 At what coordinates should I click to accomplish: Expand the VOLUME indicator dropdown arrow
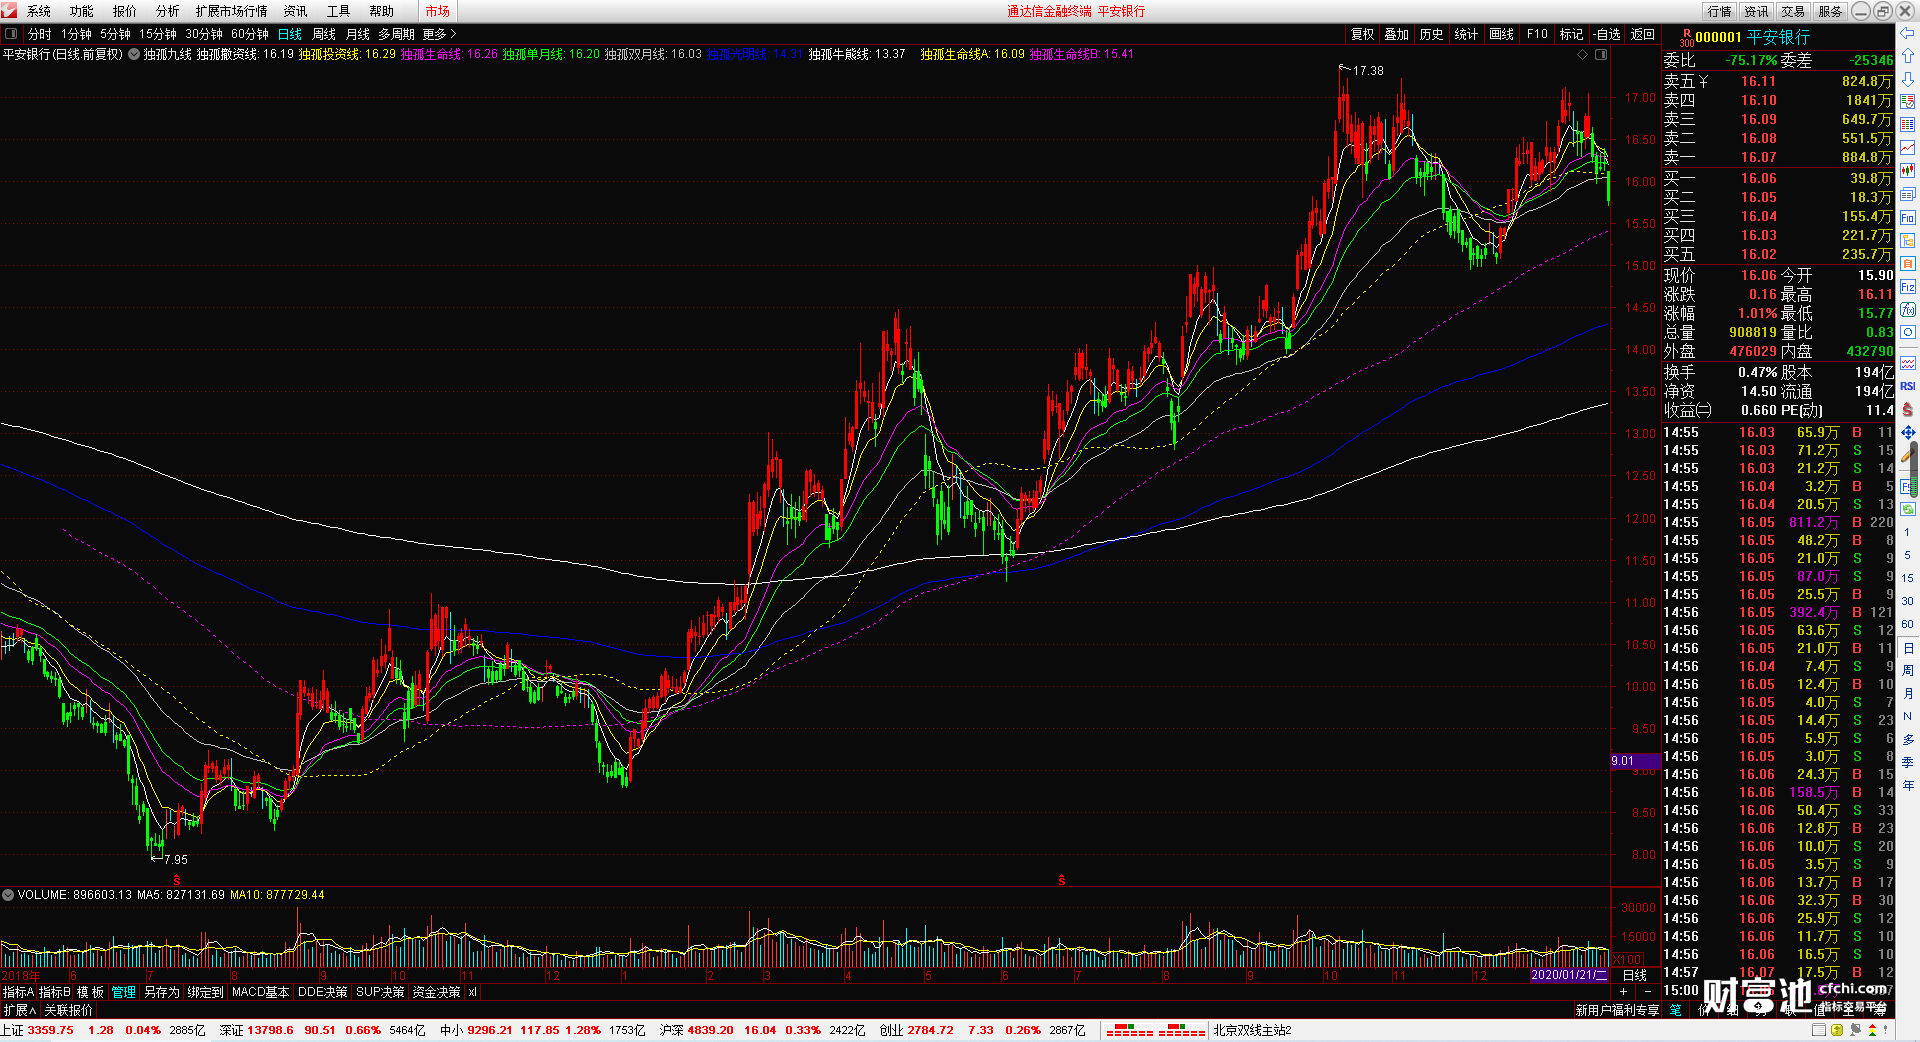8,895
